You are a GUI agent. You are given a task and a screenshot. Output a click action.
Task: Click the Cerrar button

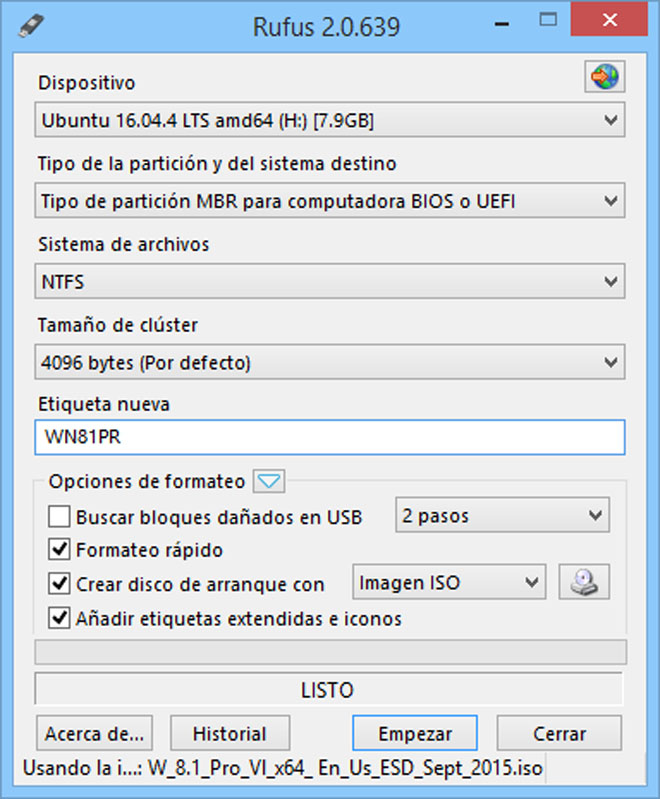coord(559,733)
